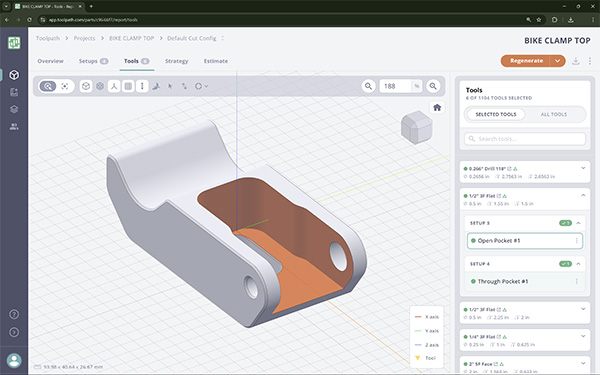Screen dimensions: 600x375
Task: Bookmark this page with star icon
Action: pos(539,20)
